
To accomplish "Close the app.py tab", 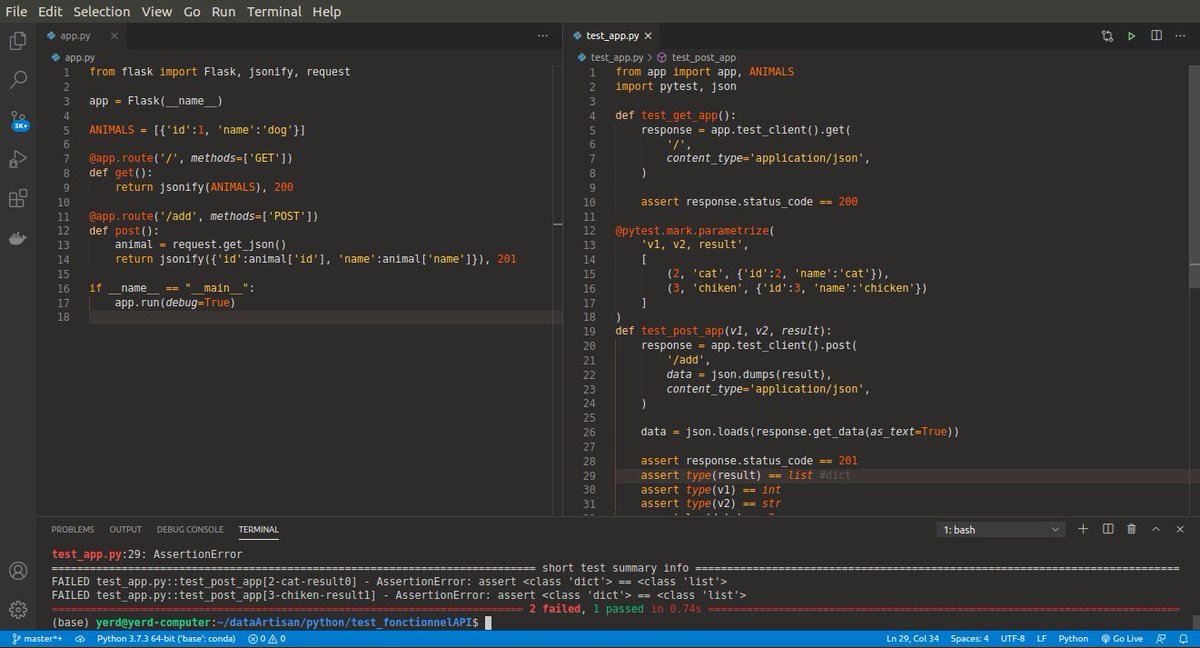I will 115,35.
